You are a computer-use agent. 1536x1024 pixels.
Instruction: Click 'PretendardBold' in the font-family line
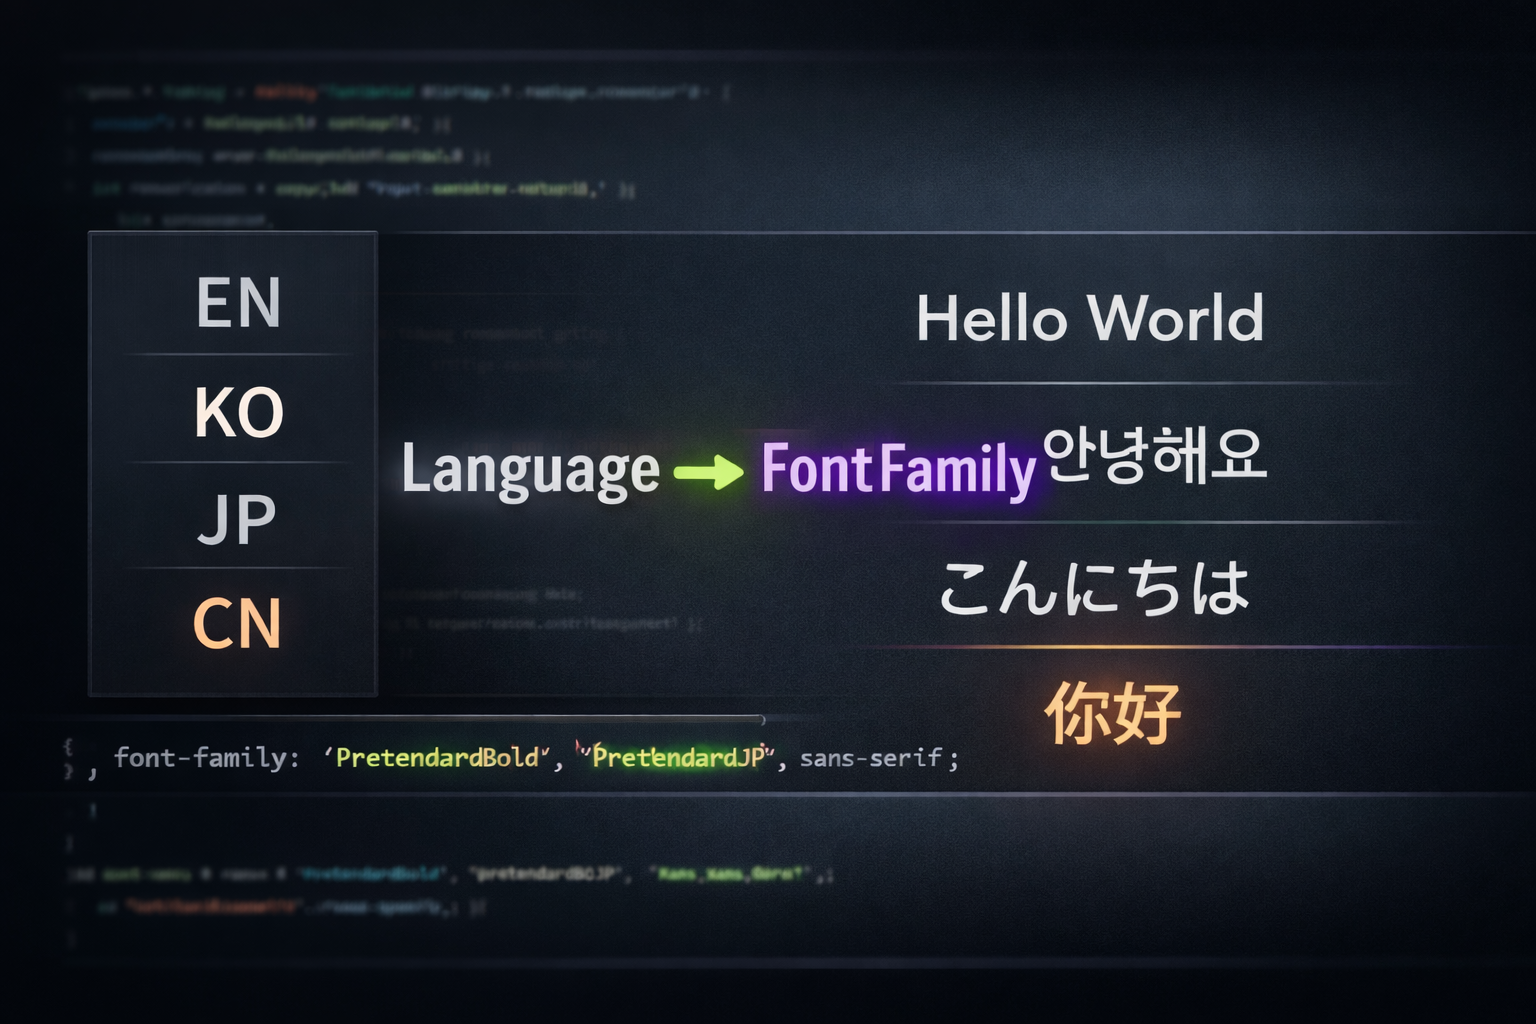(437, 757)
